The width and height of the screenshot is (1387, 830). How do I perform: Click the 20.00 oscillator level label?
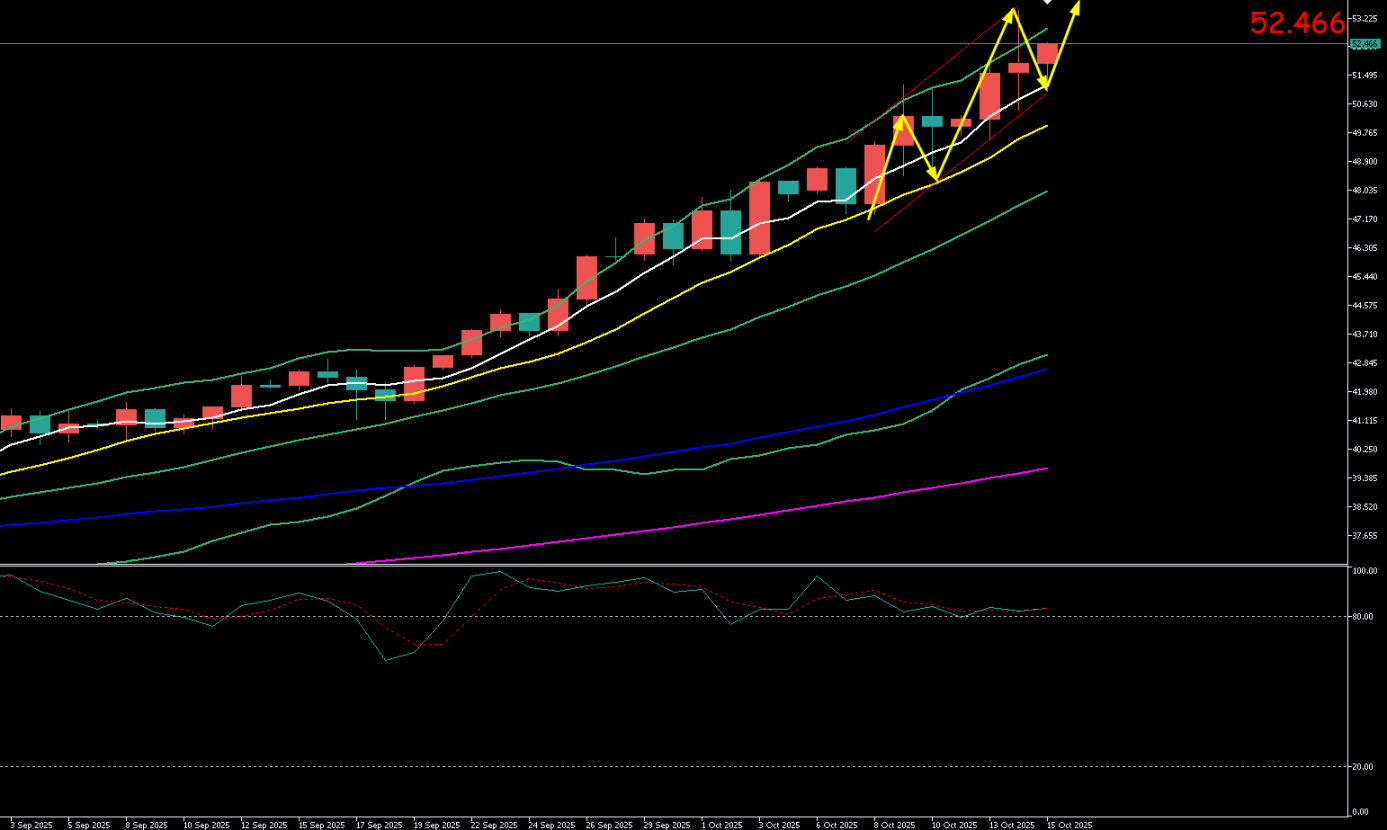(1364, 767)
